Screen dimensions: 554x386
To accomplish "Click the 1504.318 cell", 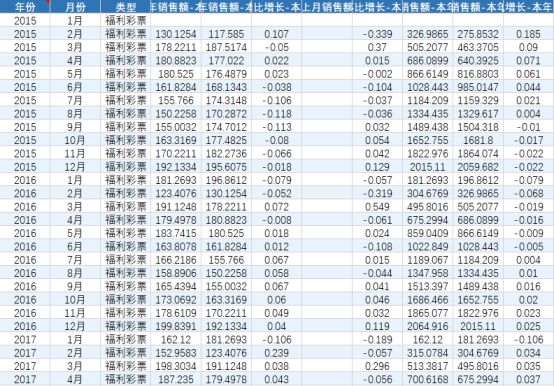I will click(478, 127).
